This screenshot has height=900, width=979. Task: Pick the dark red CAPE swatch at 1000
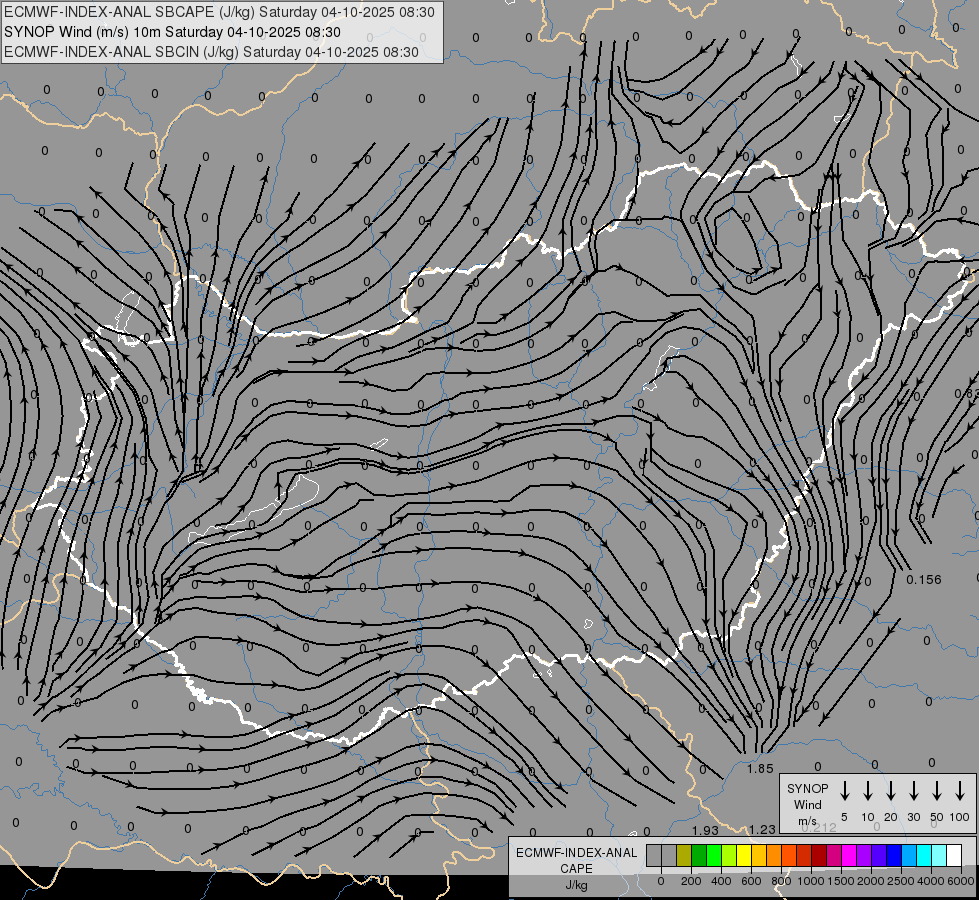pos(819,855)
